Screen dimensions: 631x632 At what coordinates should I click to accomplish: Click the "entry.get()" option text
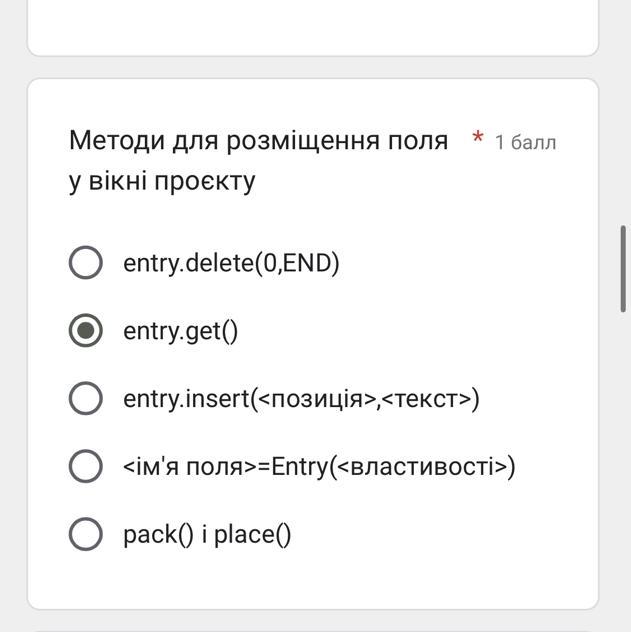tap(181, 331)
